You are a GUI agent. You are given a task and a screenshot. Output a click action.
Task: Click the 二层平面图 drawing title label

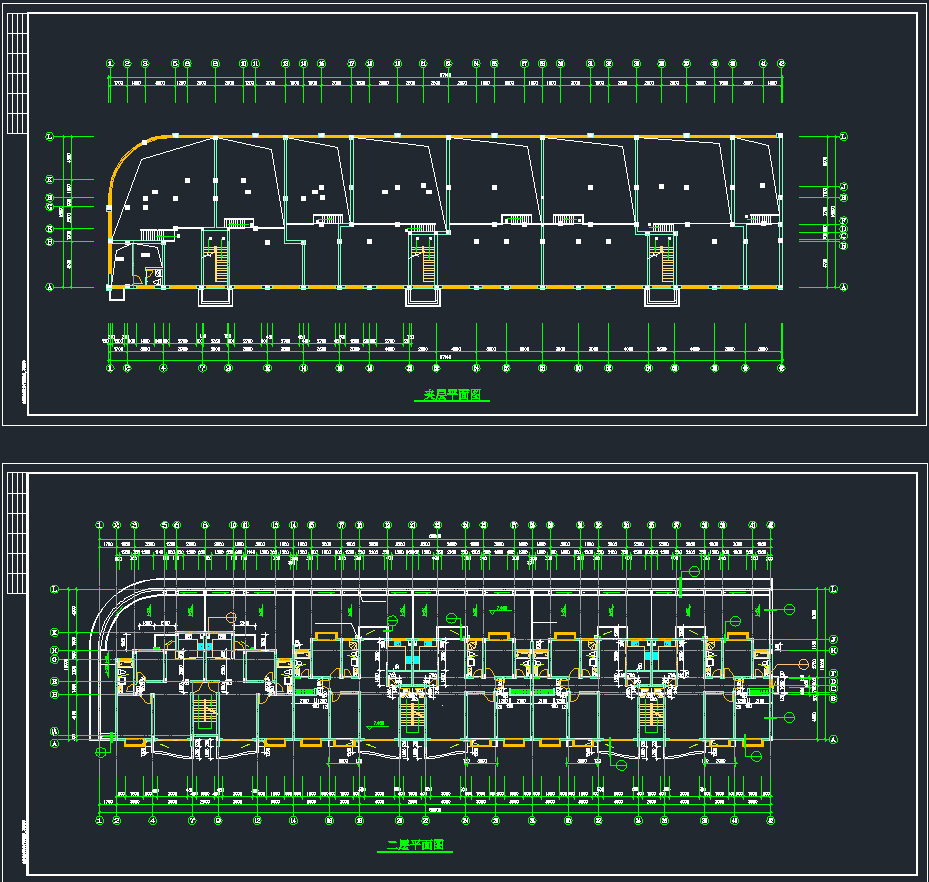[420, 846]
